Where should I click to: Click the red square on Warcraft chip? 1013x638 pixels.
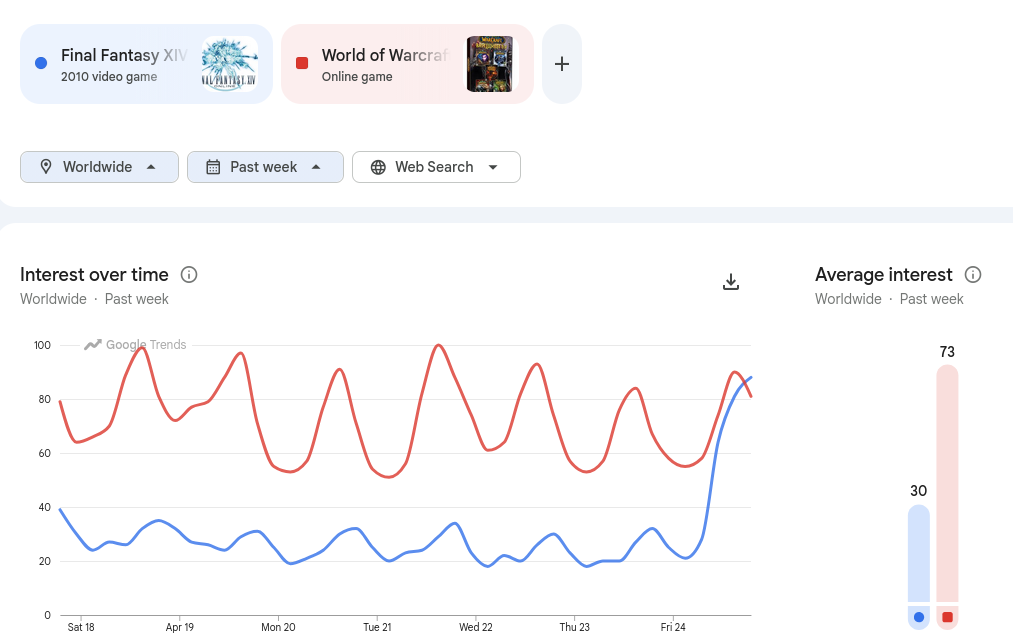[x=302, y=63]
